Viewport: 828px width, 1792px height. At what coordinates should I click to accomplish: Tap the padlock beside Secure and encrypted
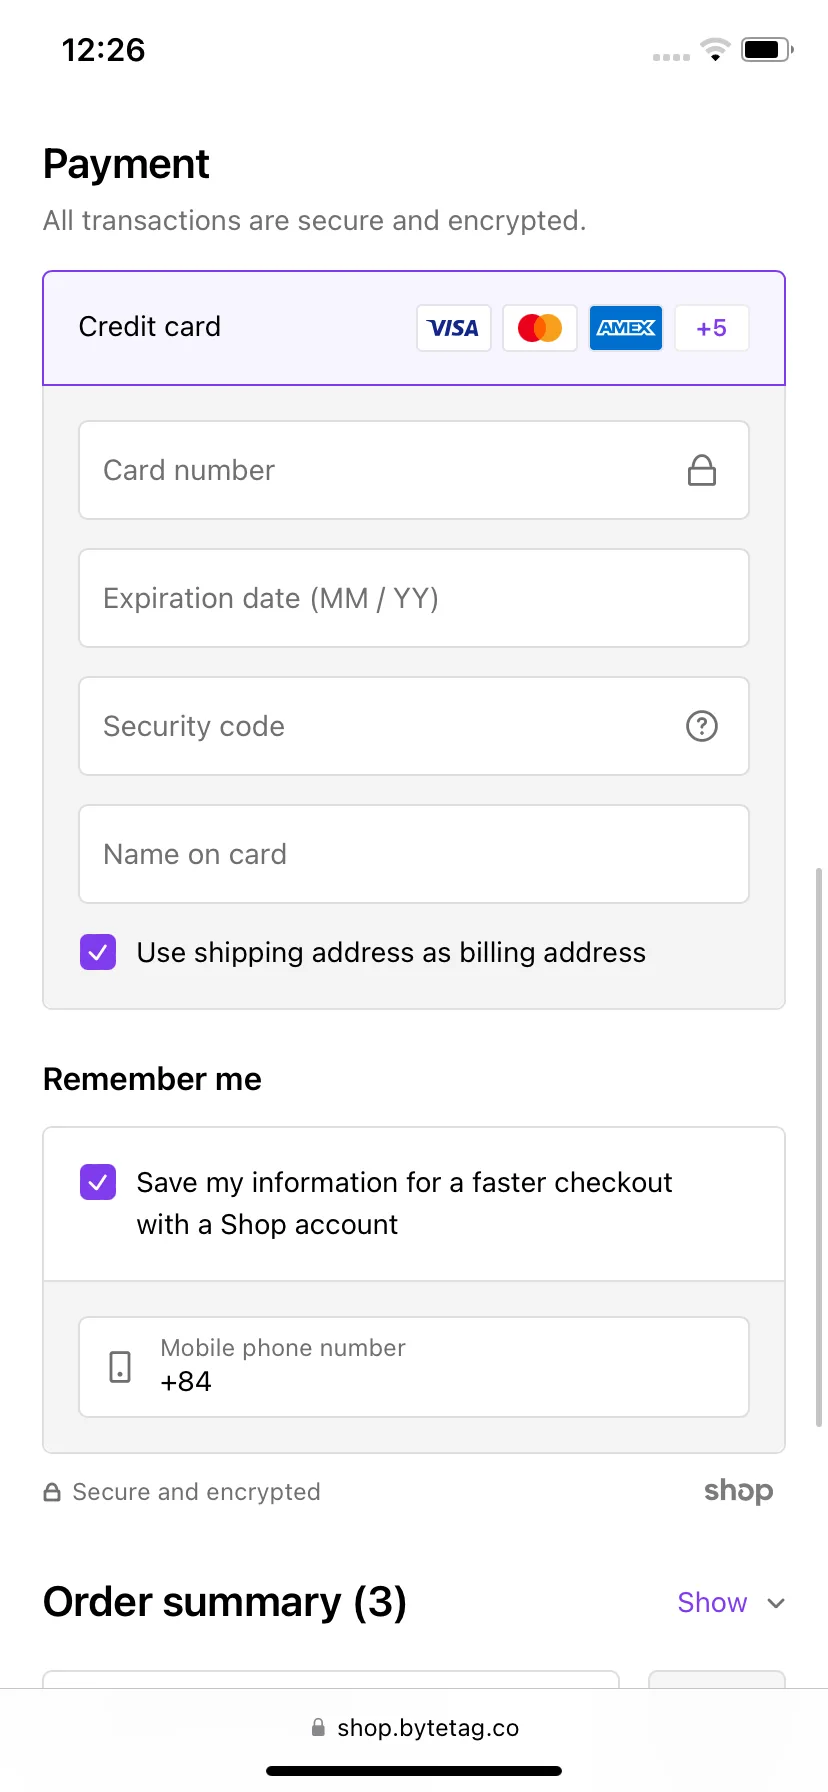(x=52, y=1492)
